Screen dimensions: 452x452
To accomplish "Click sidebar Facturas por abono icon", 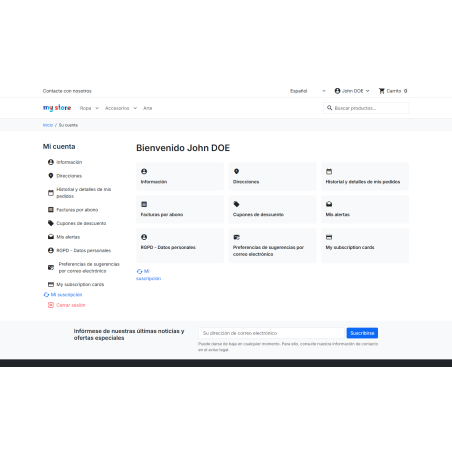I will tap(51, 210).
